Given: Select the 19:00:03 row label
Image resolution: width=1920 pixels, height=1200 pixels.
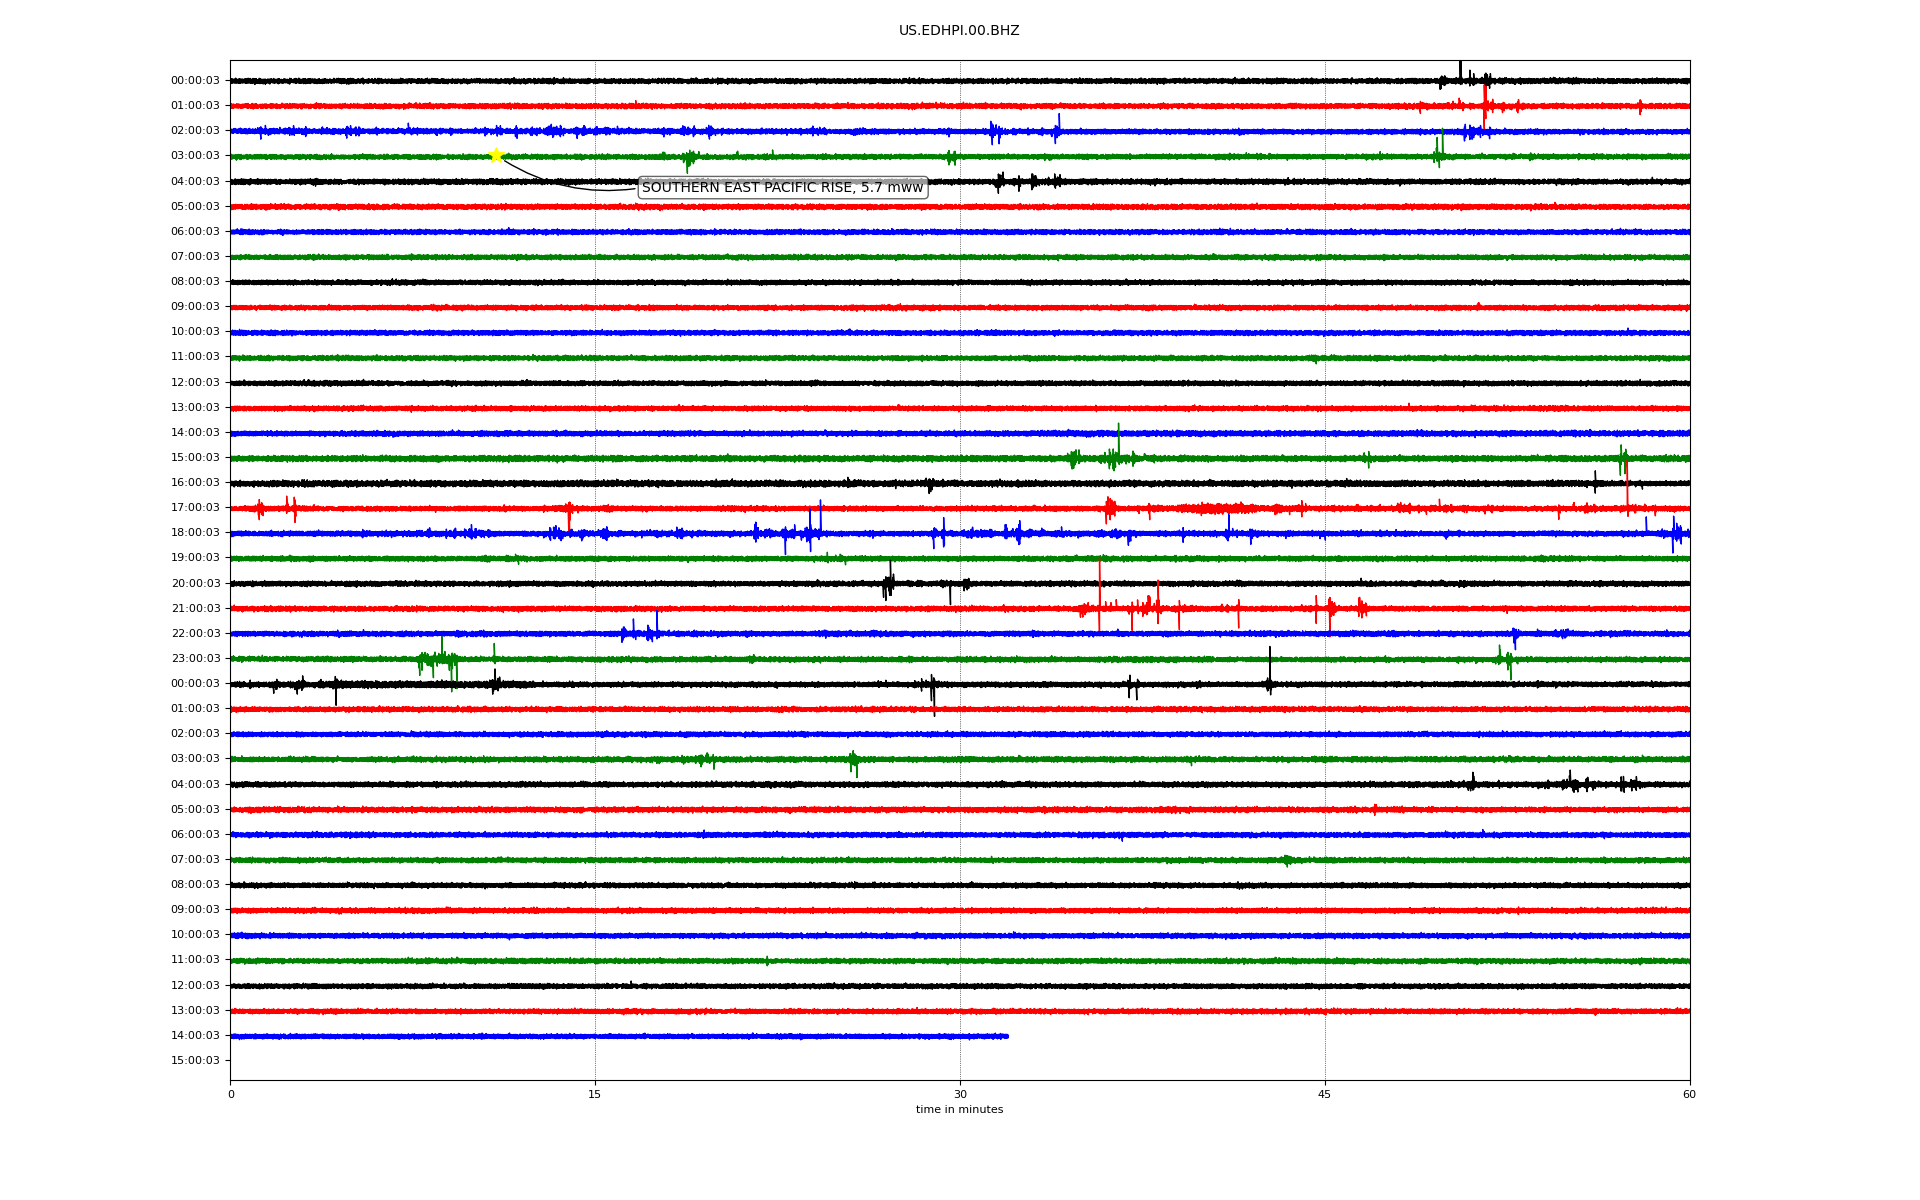Looking at the screenshot, I should coord(195,558).
